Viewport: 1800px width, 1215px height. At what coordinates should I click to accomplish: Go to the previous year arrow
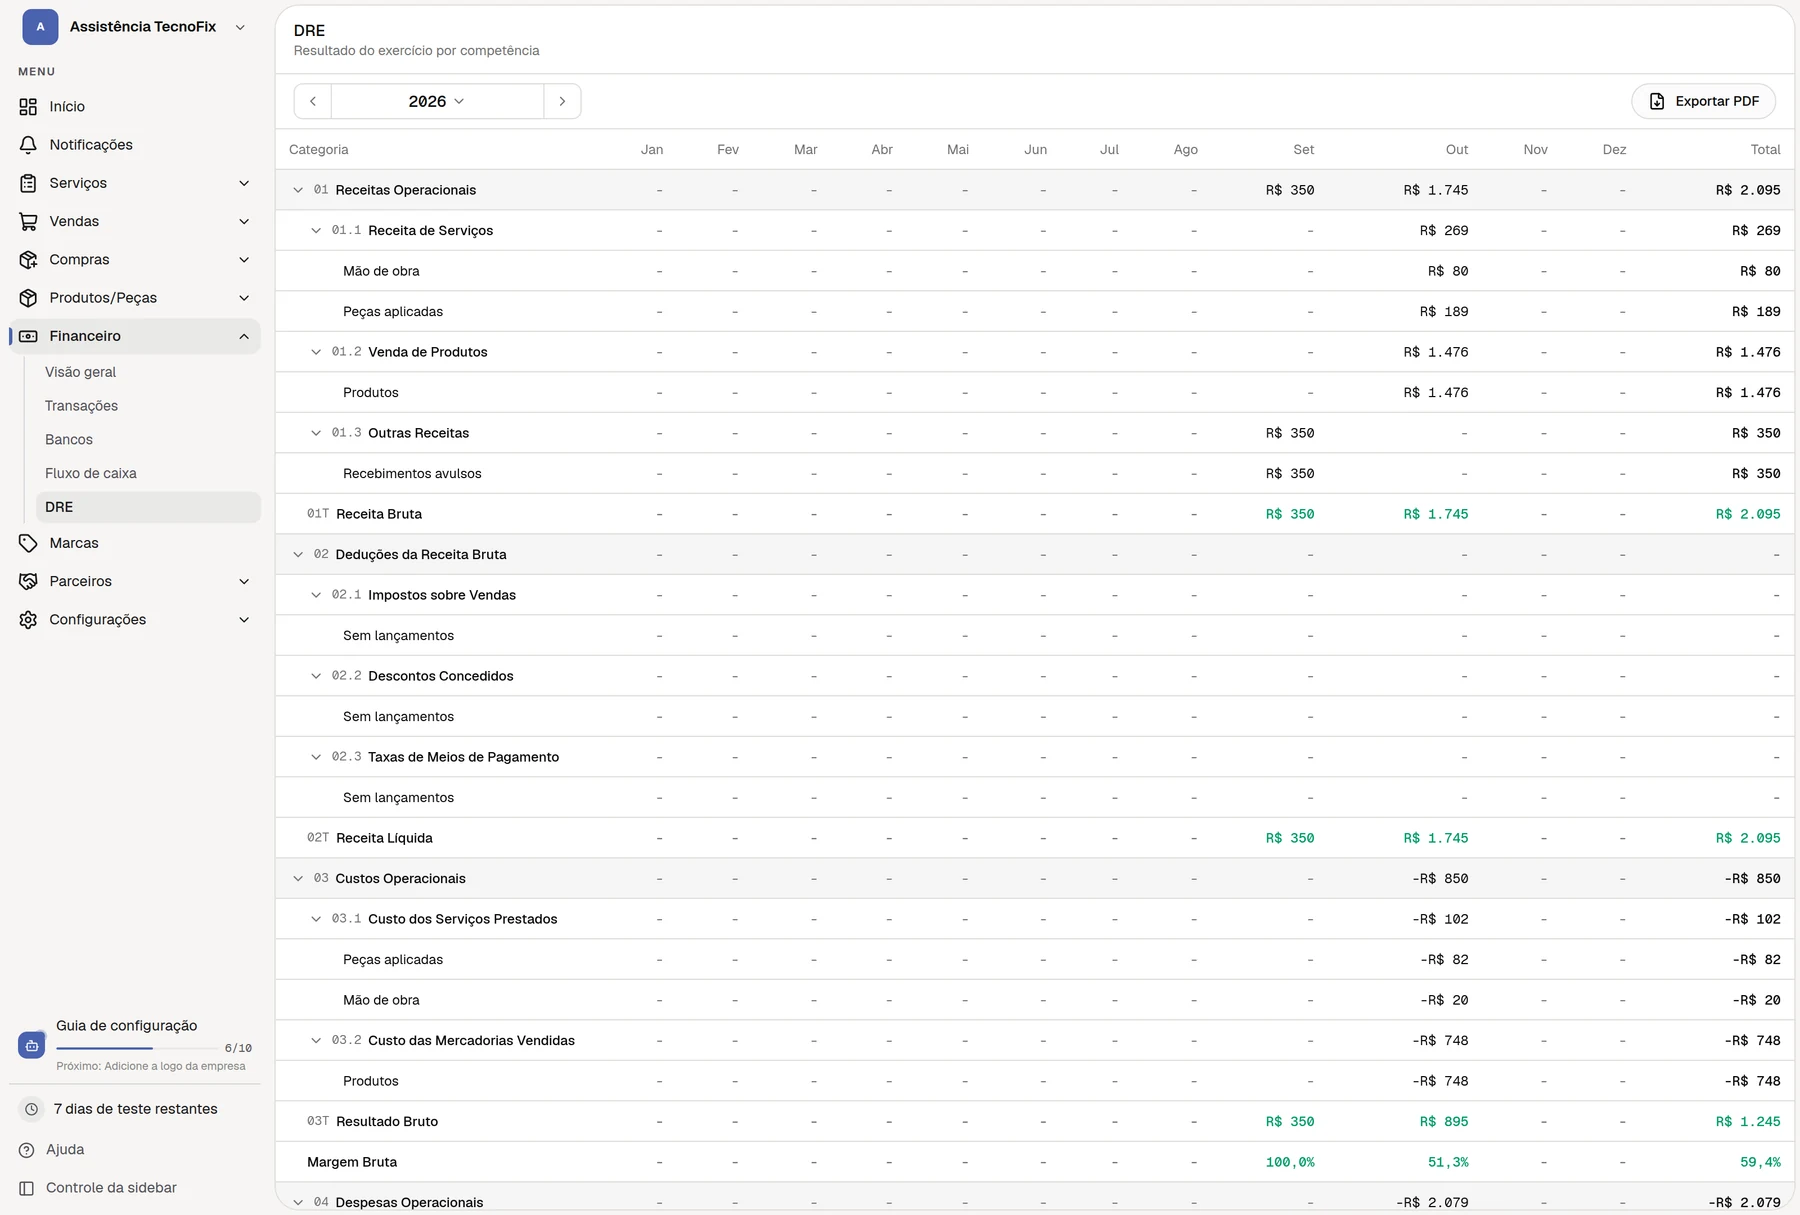pos(313,101)
